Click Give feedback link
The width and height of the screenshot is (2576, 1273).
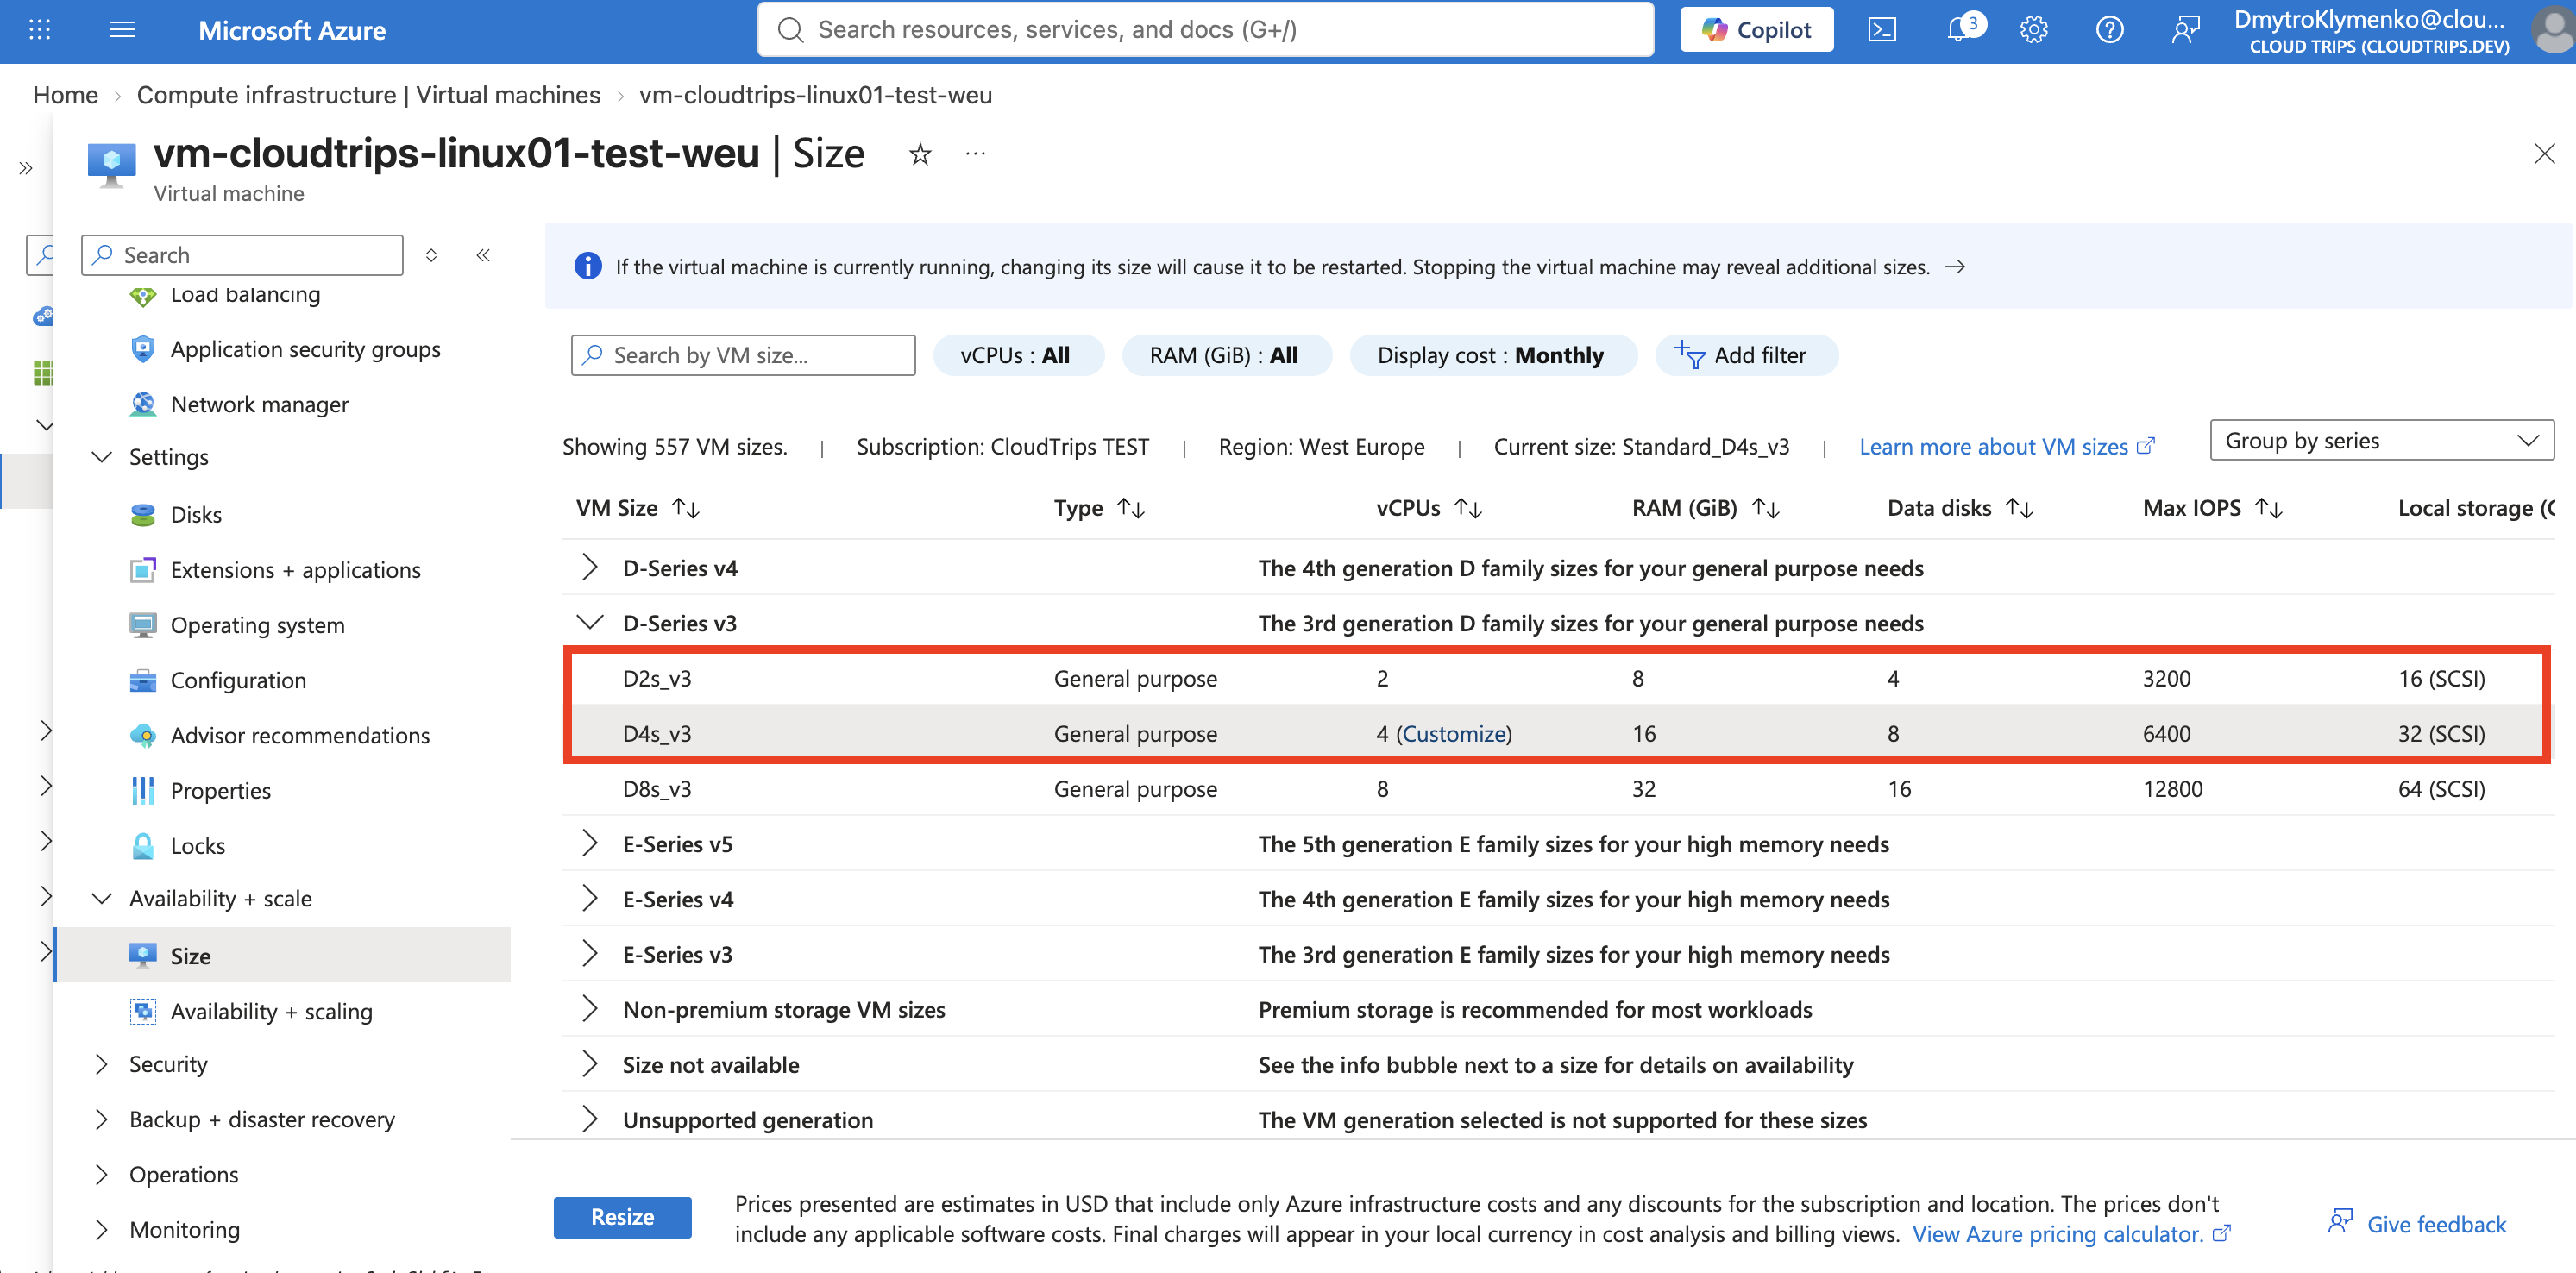[x=2418, y=1223]
